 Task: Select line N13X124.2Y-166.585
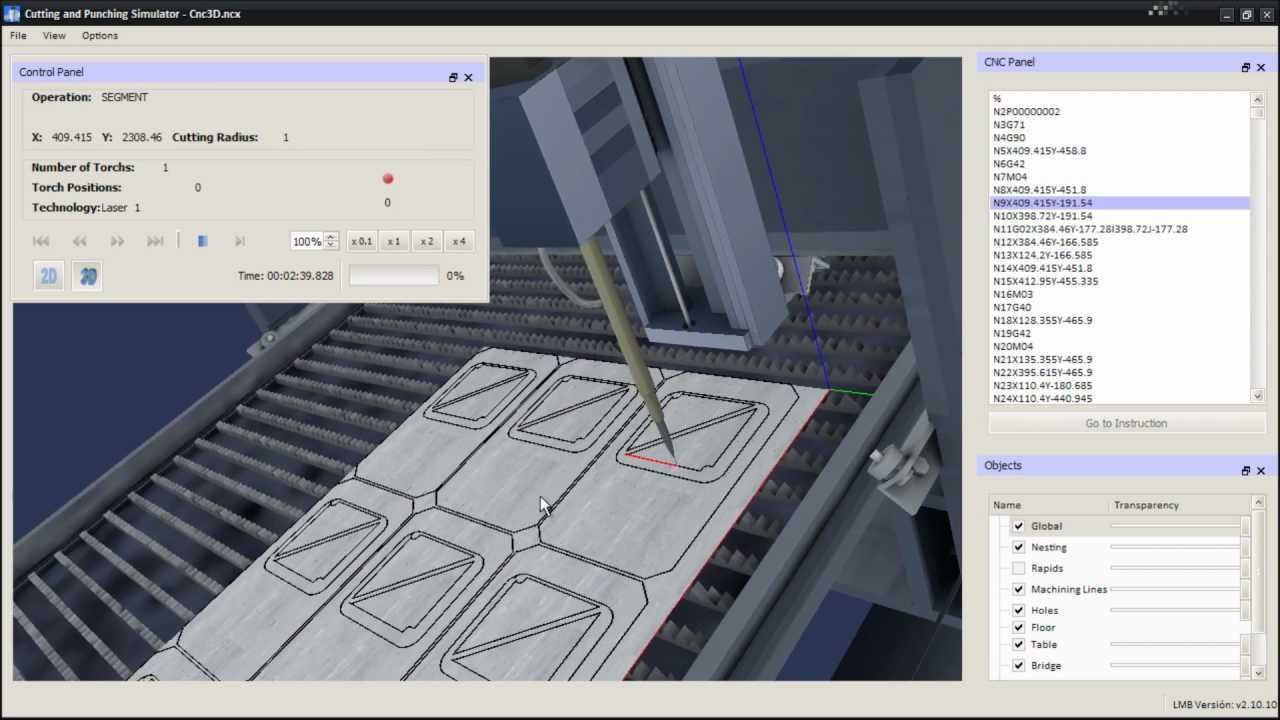[1120, 255]
